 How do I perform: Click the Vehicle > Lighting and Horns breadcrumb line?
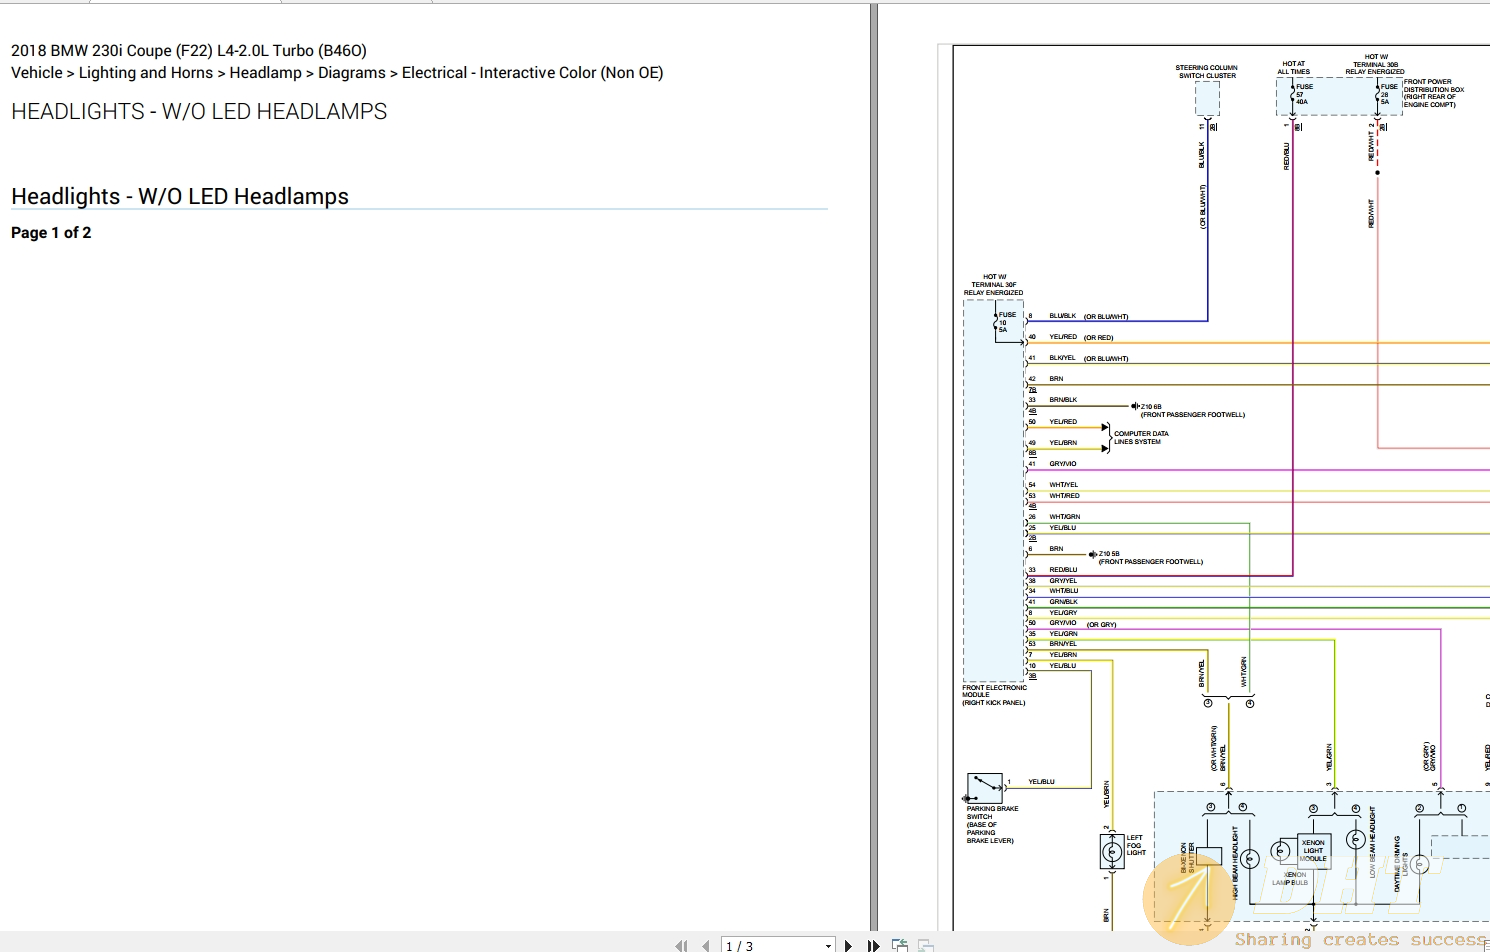click(x=337, y=72)
